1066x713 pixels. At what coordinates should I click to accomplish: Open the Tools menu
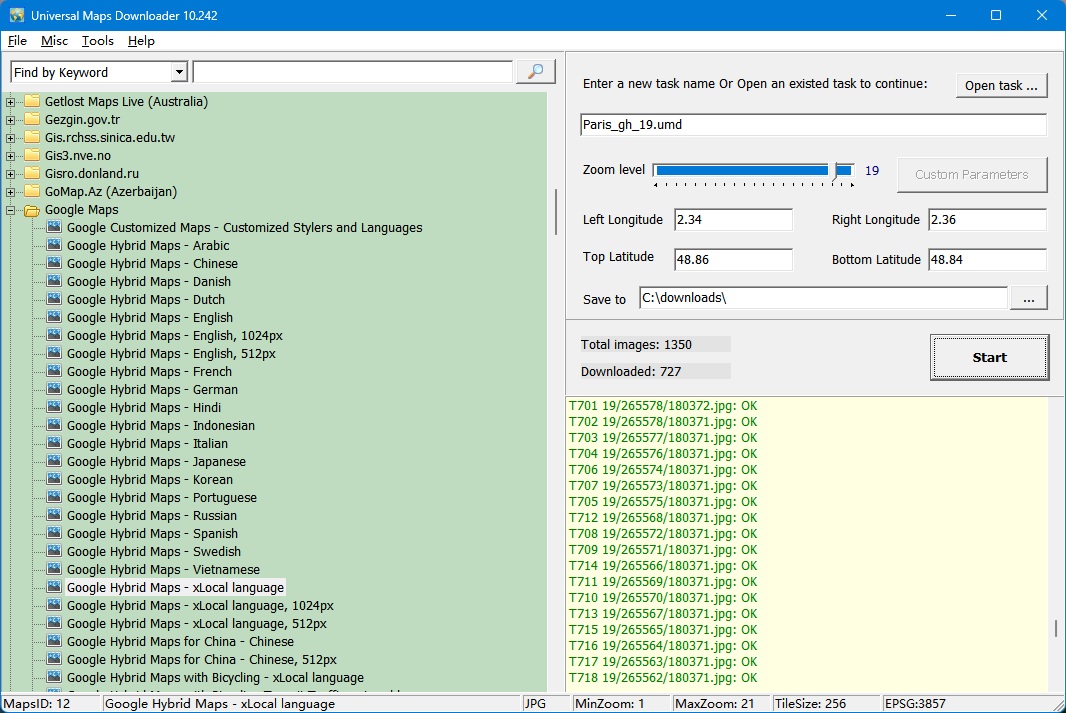pyautogui.click(x=98, y=41)
